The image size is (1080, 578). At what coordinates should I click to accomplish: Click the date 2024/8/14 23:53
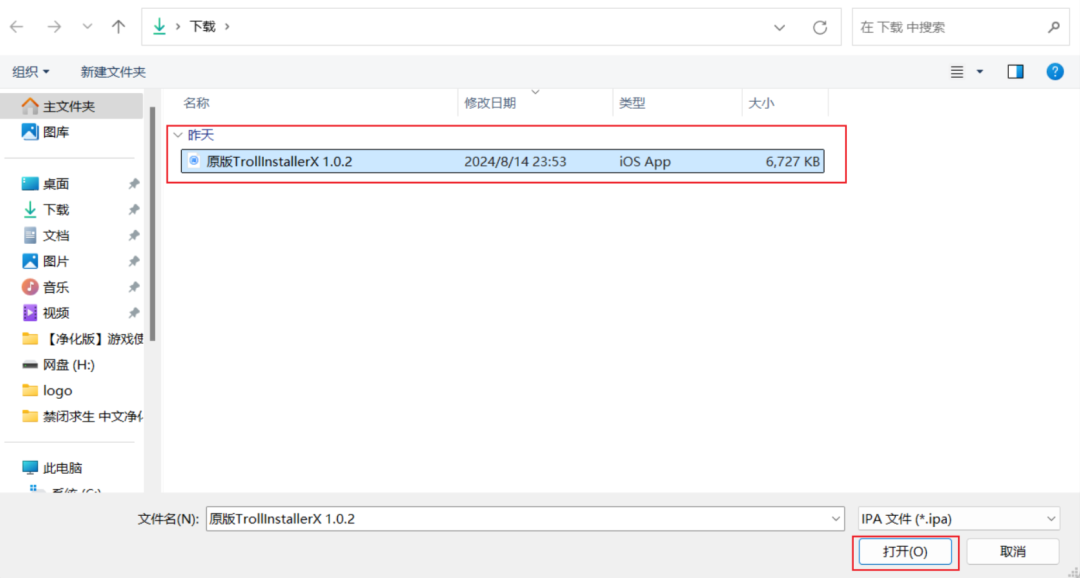coord(515,161)
